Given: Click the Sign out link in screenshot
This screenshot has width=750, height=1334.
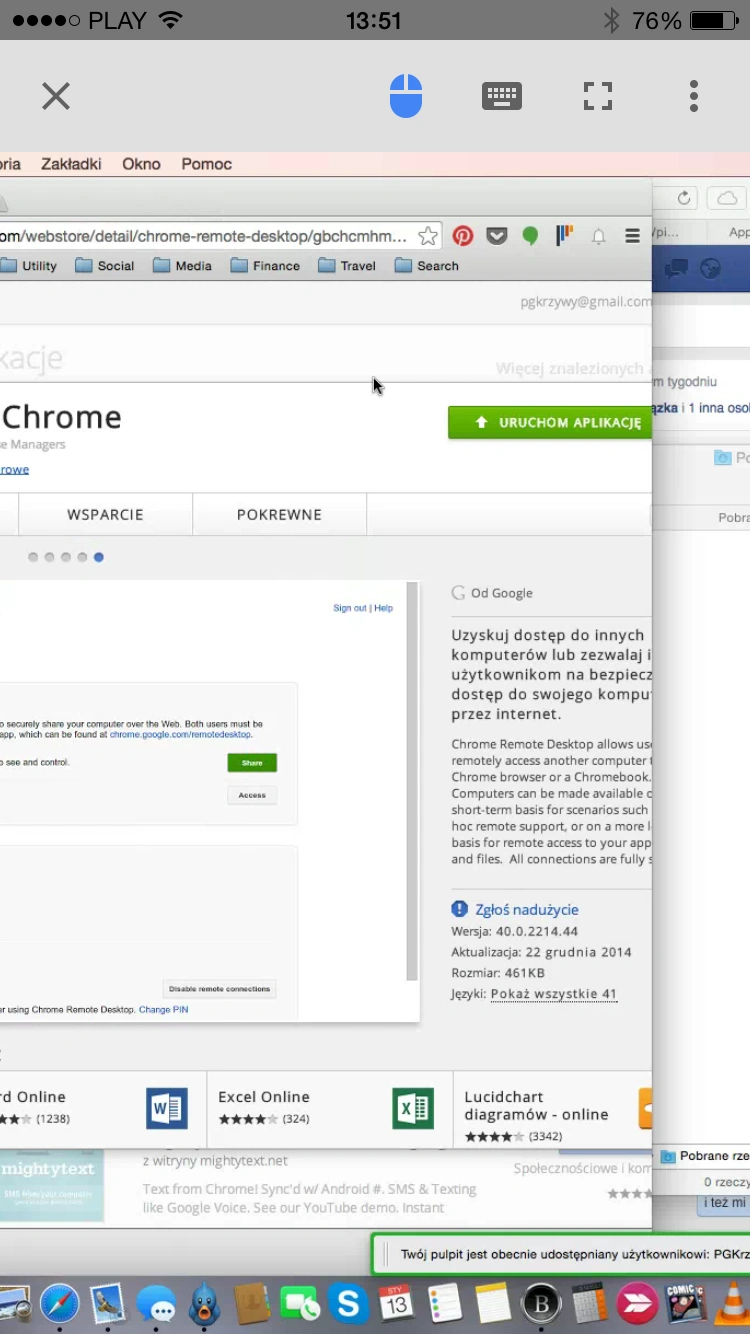Looking at the screenshot, I should pos(350,608).
